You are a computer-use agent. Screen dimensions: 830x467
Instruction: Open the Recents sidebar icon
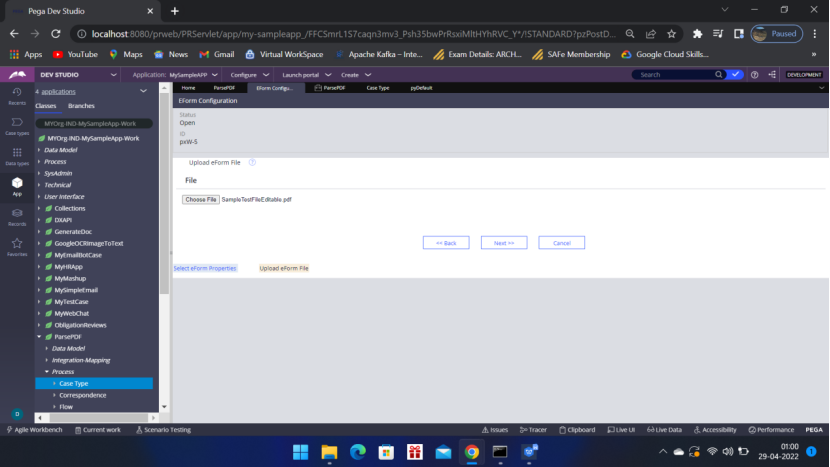point(17,96)
